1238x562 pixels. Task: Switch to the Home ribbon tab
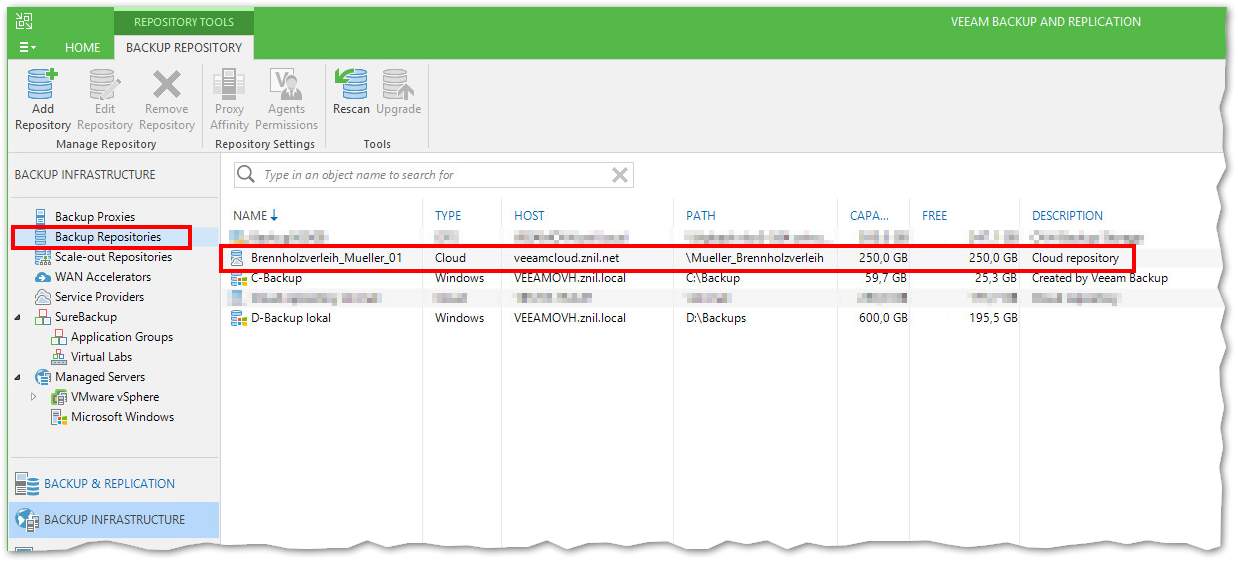point(82,47)
